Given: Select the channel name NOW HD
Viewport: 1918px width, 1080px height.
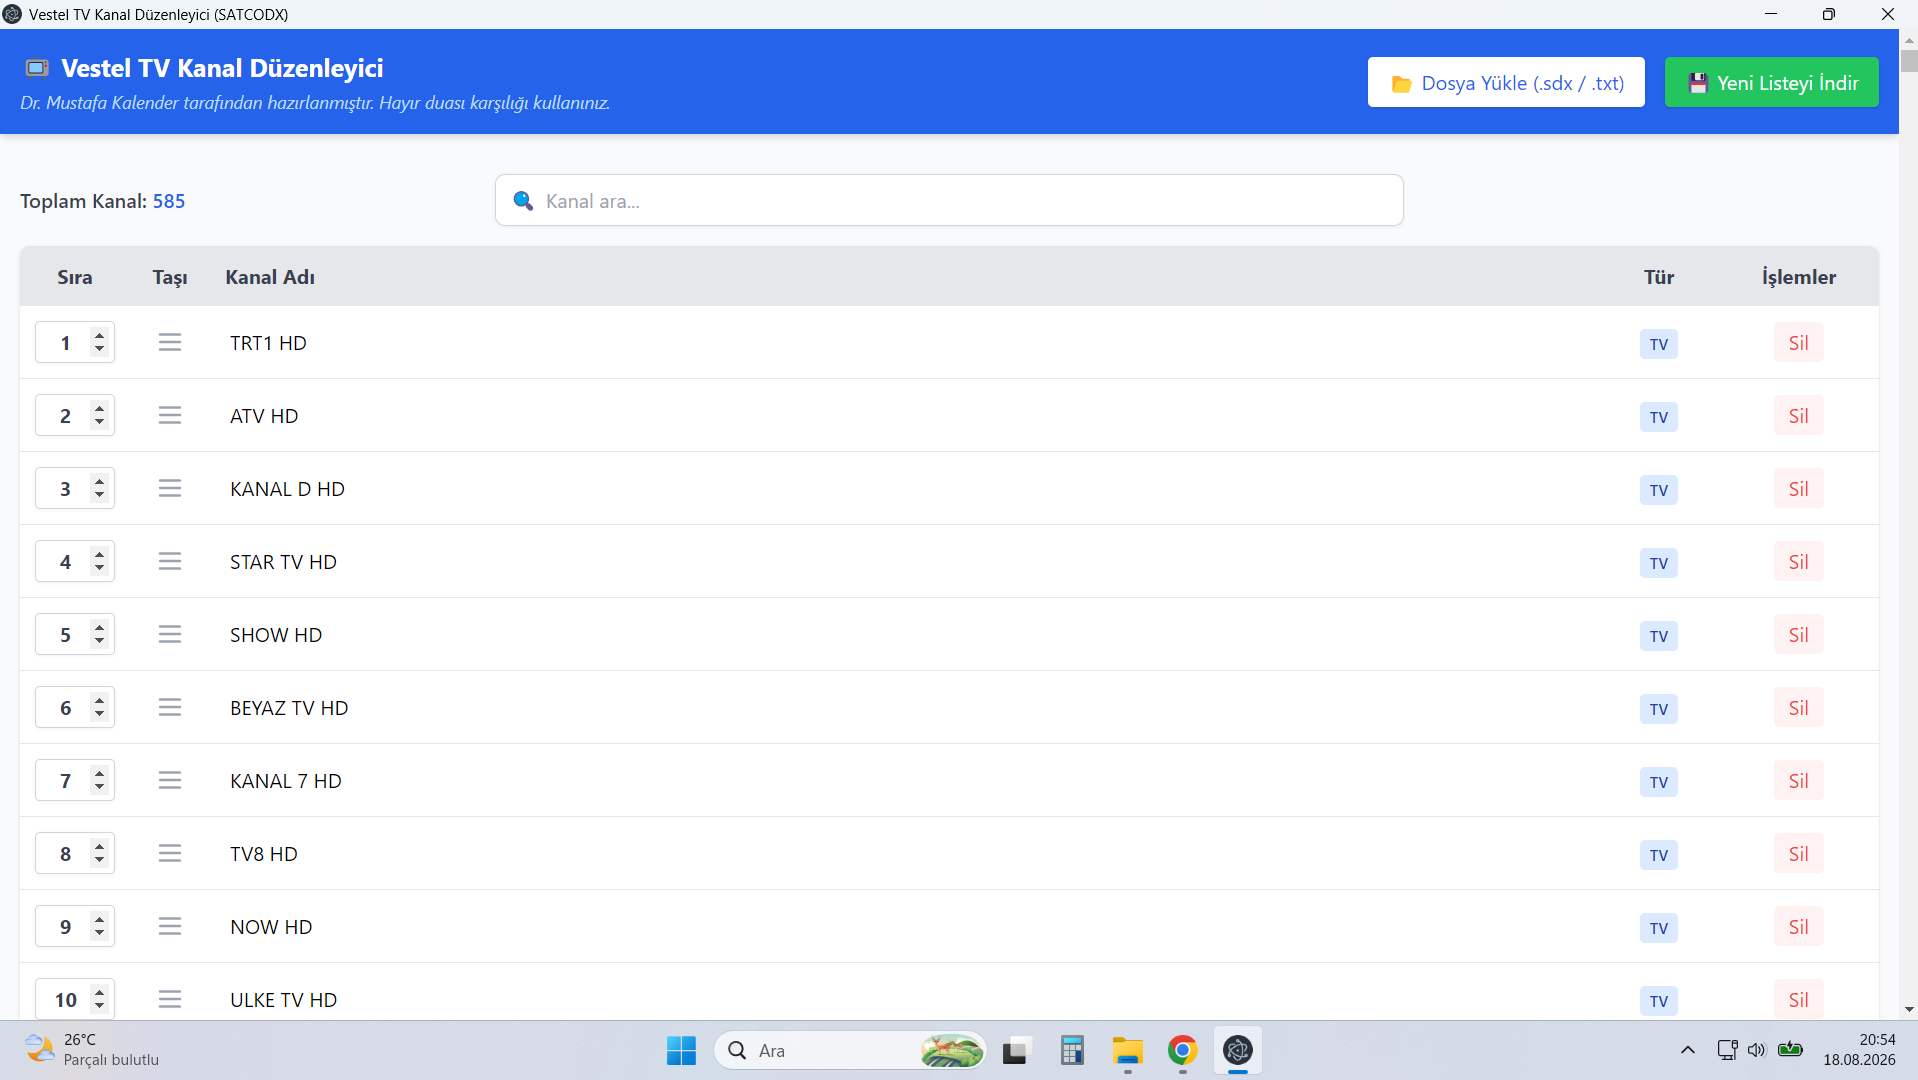Looking at the screenshot, I should click(x=271, y=927).
